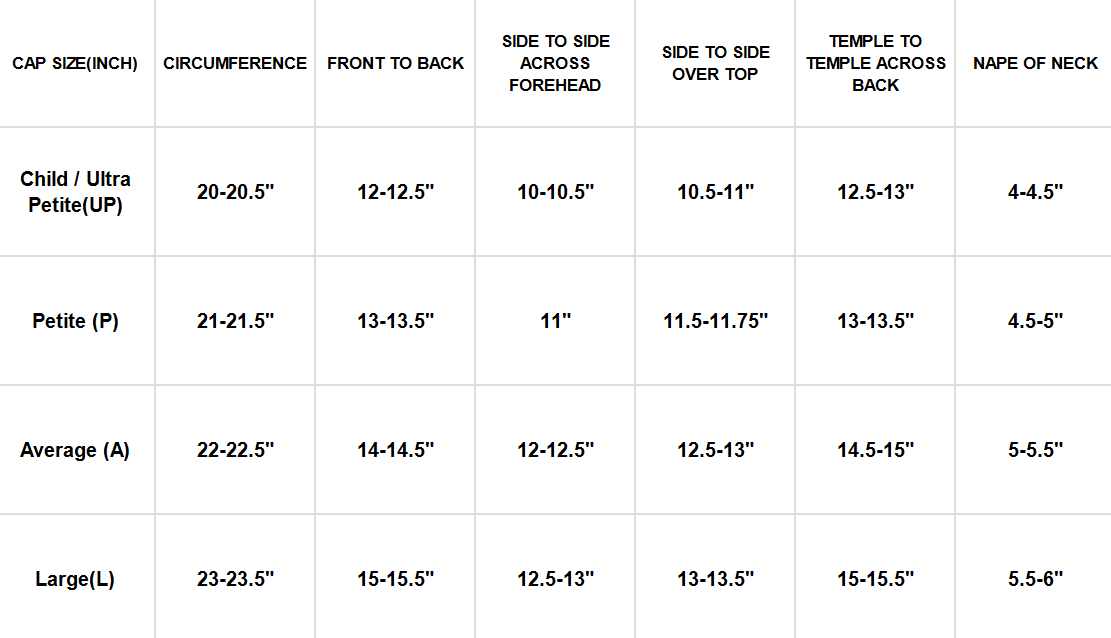Click the NAPE OF NECK header
Image resolution: width=1111 pixels, height=638 pixels.
coord(1035,63)
